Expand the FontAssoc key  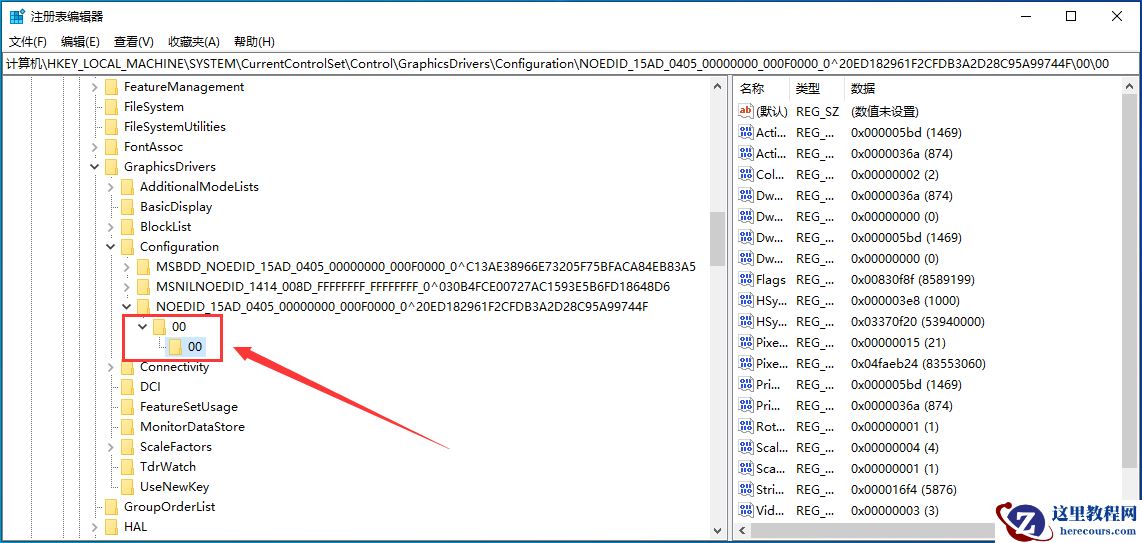(x=95, y=147)
